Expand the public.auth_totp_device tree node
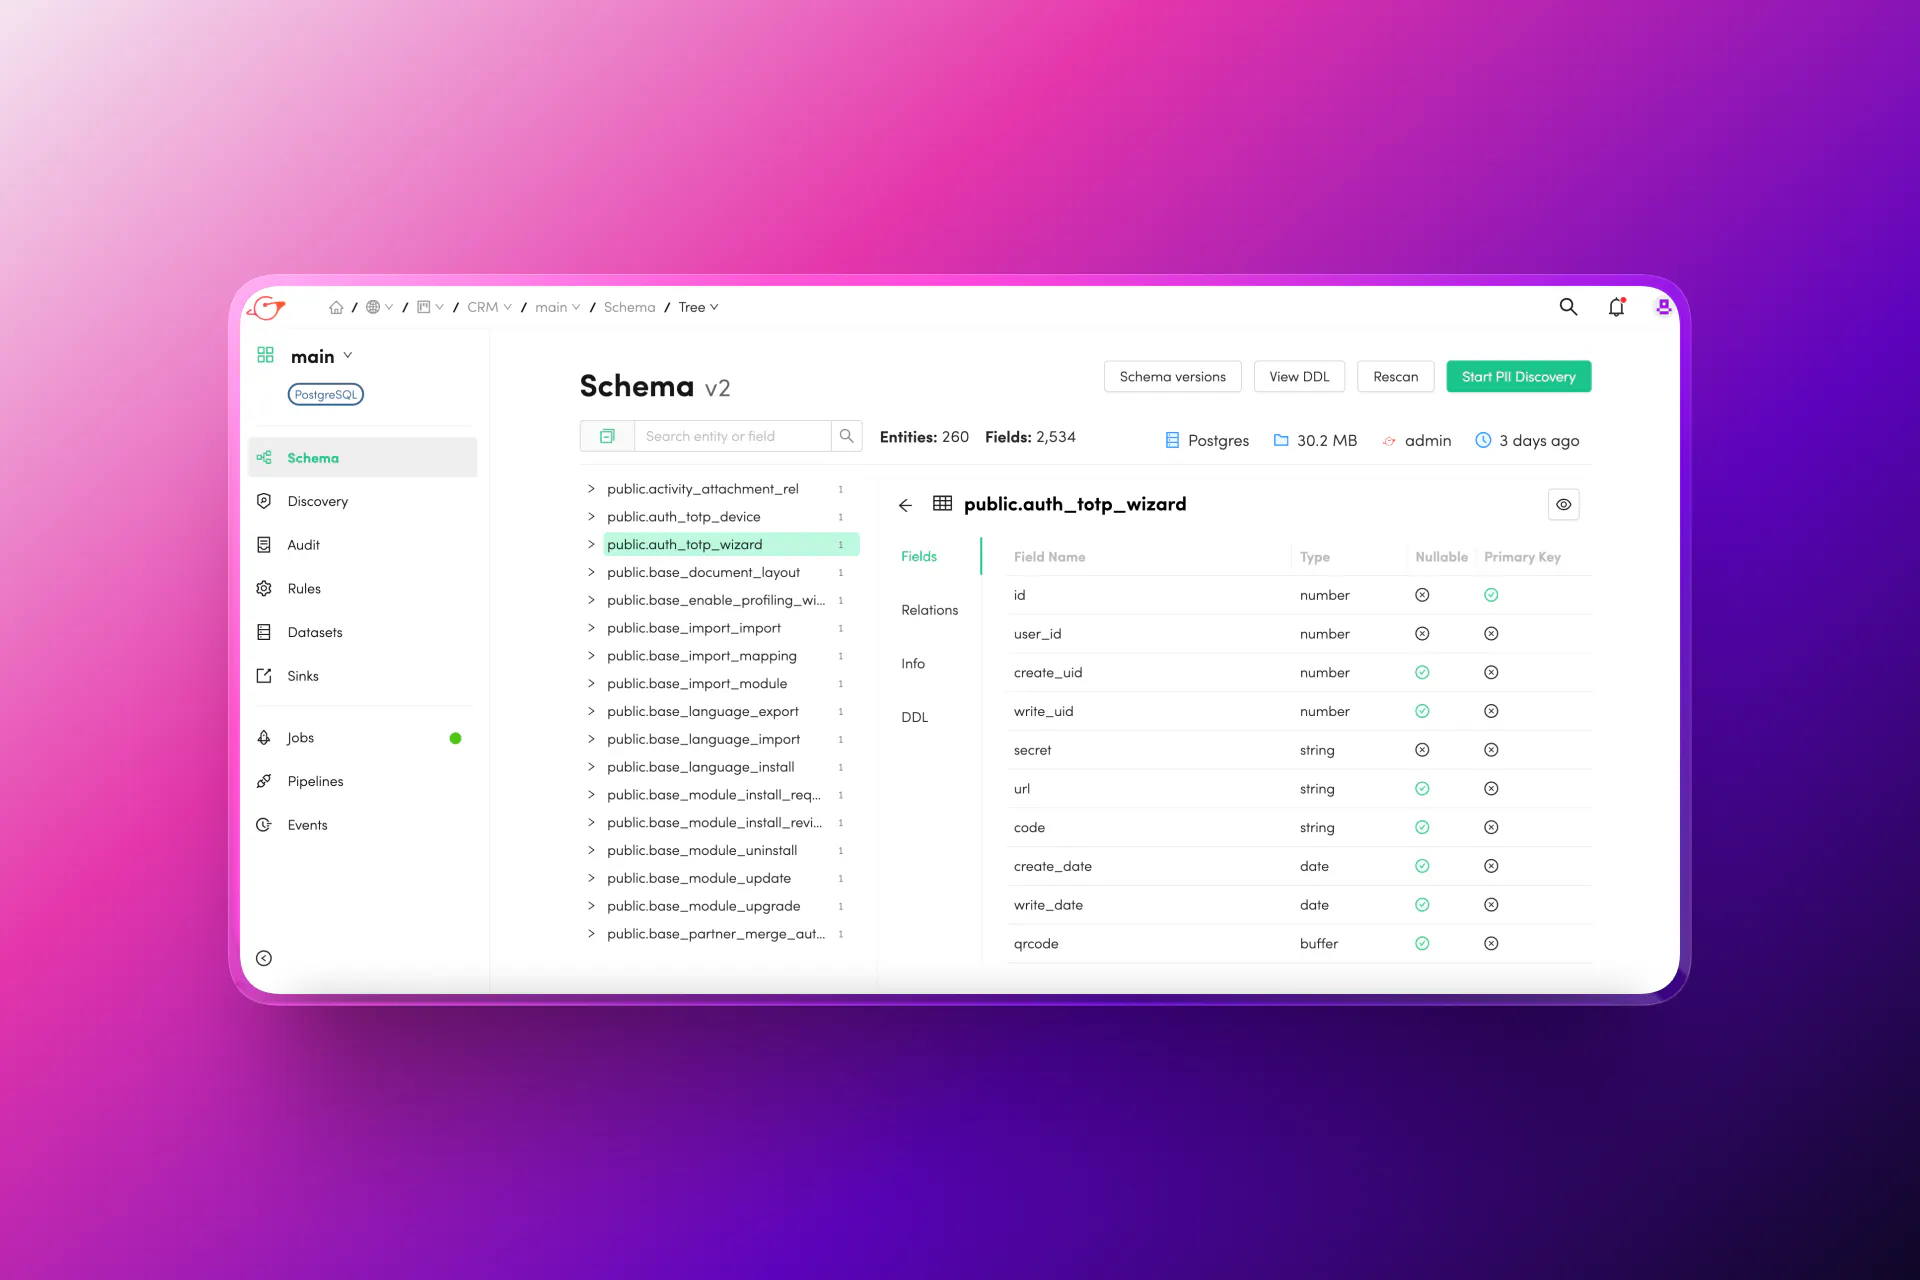The image size is (1920, 1280). point(591,517)
